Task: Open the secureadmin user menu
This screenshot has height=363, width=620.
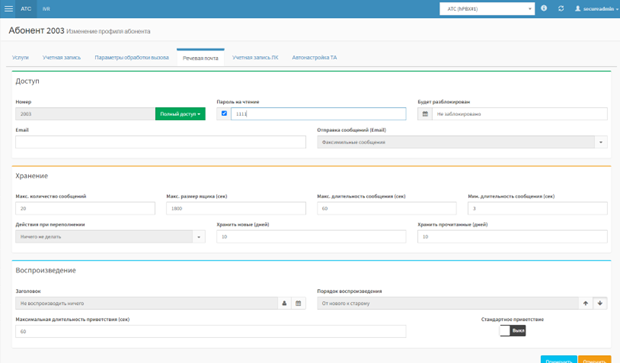Action: pyautogui.click(x=597, y=9)
